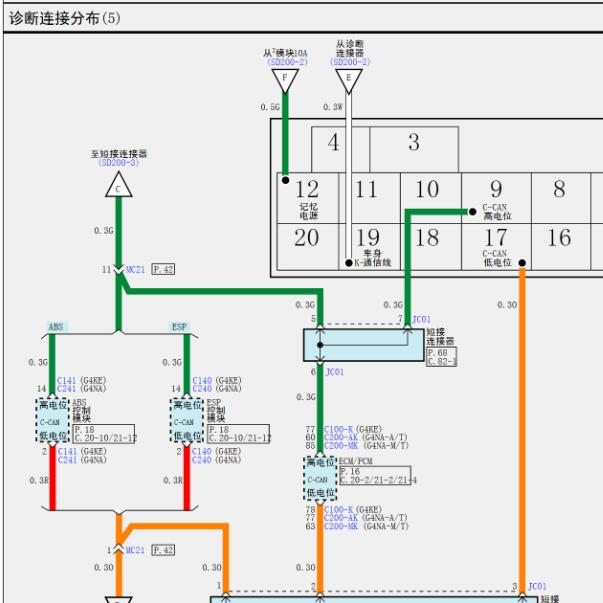
Task: Click the triangle connector marked C
Action: click(x=119, y=185)
